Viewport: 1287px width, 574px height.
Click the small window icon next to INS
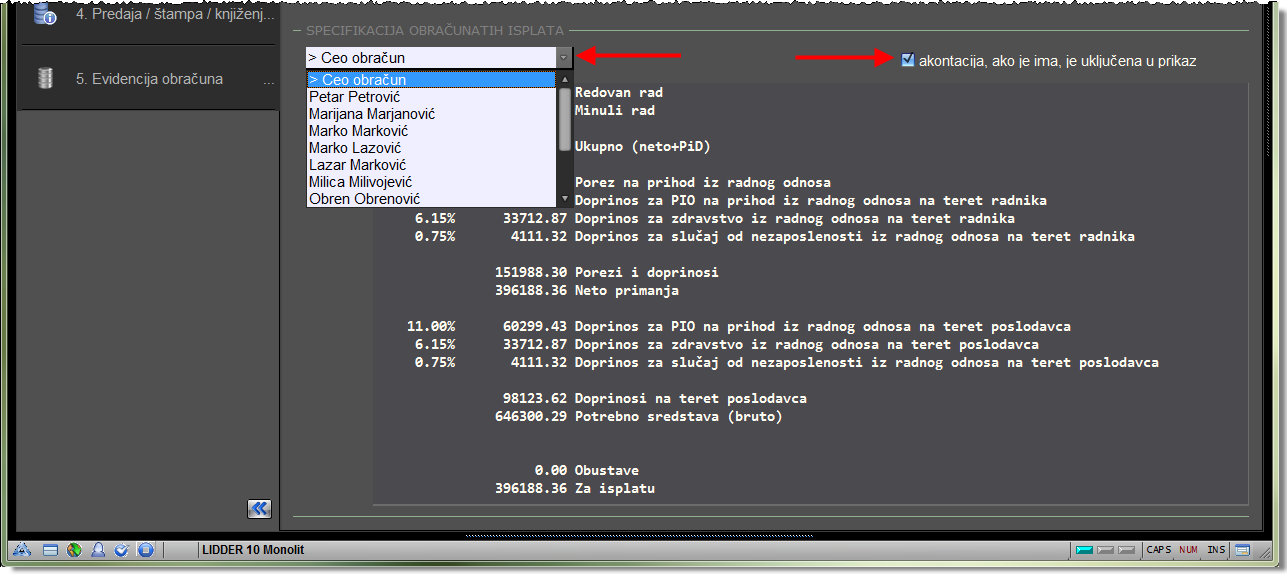[x=1242, y=549]
